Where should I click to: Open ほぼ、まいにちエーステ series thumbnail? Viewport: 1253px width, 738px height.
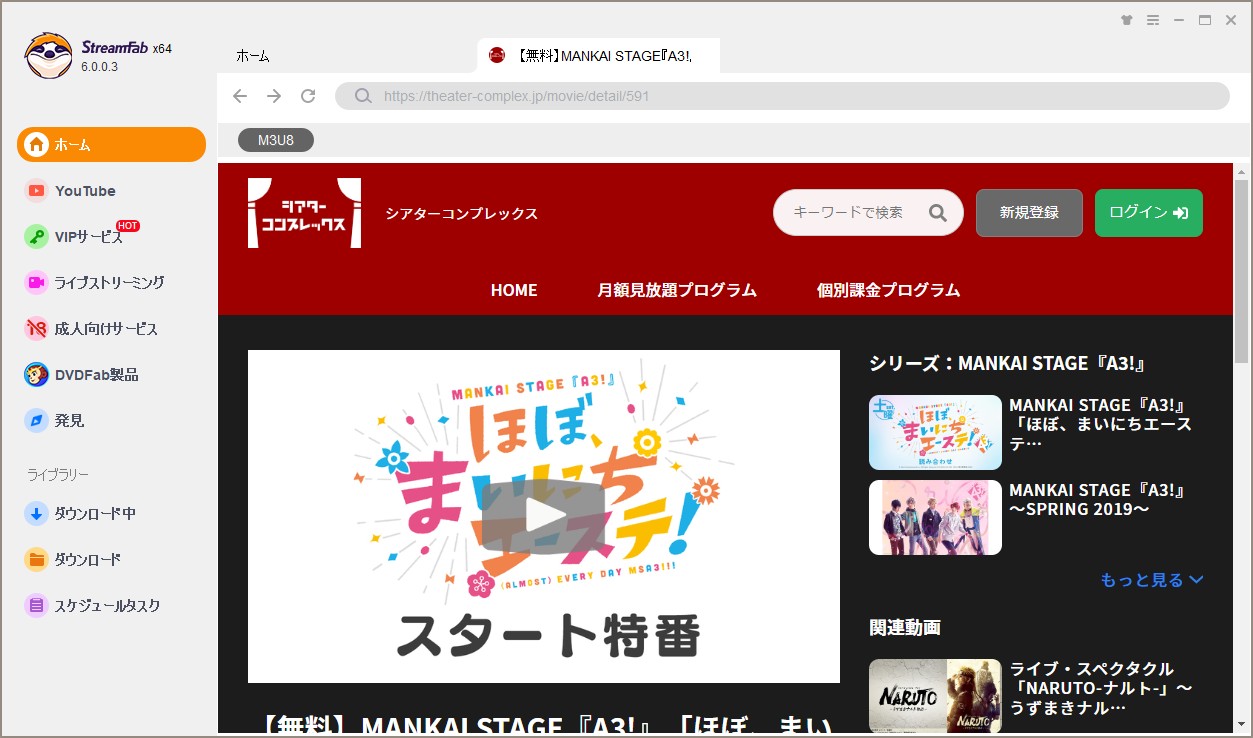click(x=935, y=432)
